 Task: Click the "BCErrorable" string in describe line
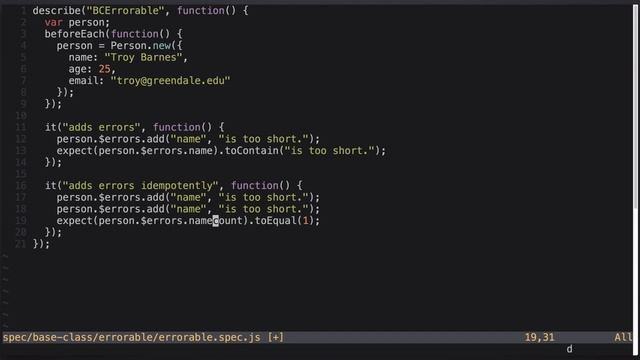[x=125, y=11]
